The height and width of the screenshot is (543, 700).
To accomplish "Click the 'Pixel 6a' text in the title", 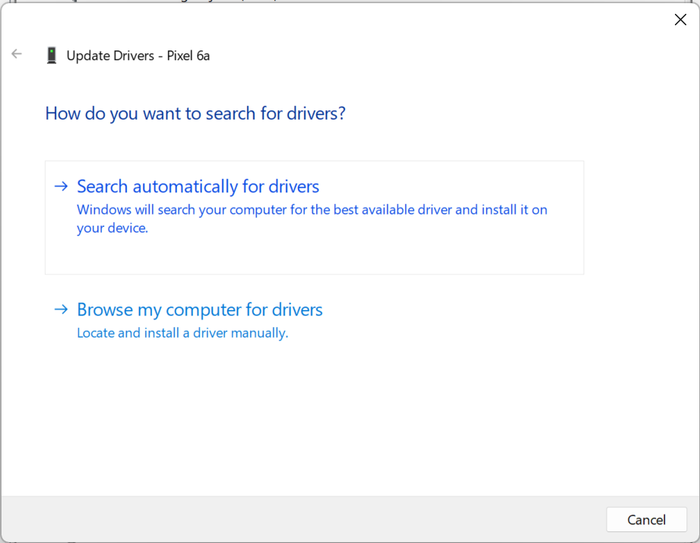I will click(188, 55).
